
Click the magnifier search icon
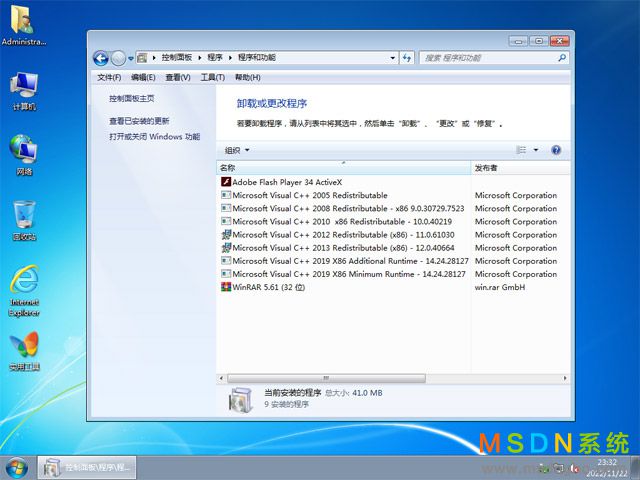point(562,58)
